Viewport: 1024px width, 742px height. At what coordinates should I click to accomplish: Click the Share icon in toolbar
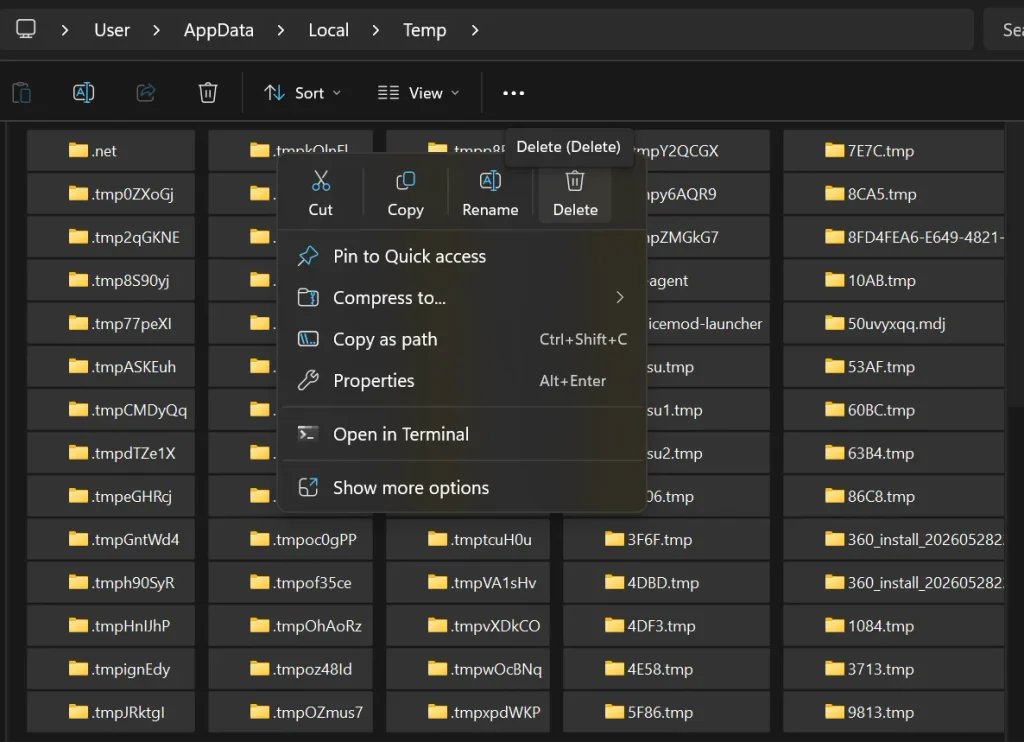tap(146, 93)
